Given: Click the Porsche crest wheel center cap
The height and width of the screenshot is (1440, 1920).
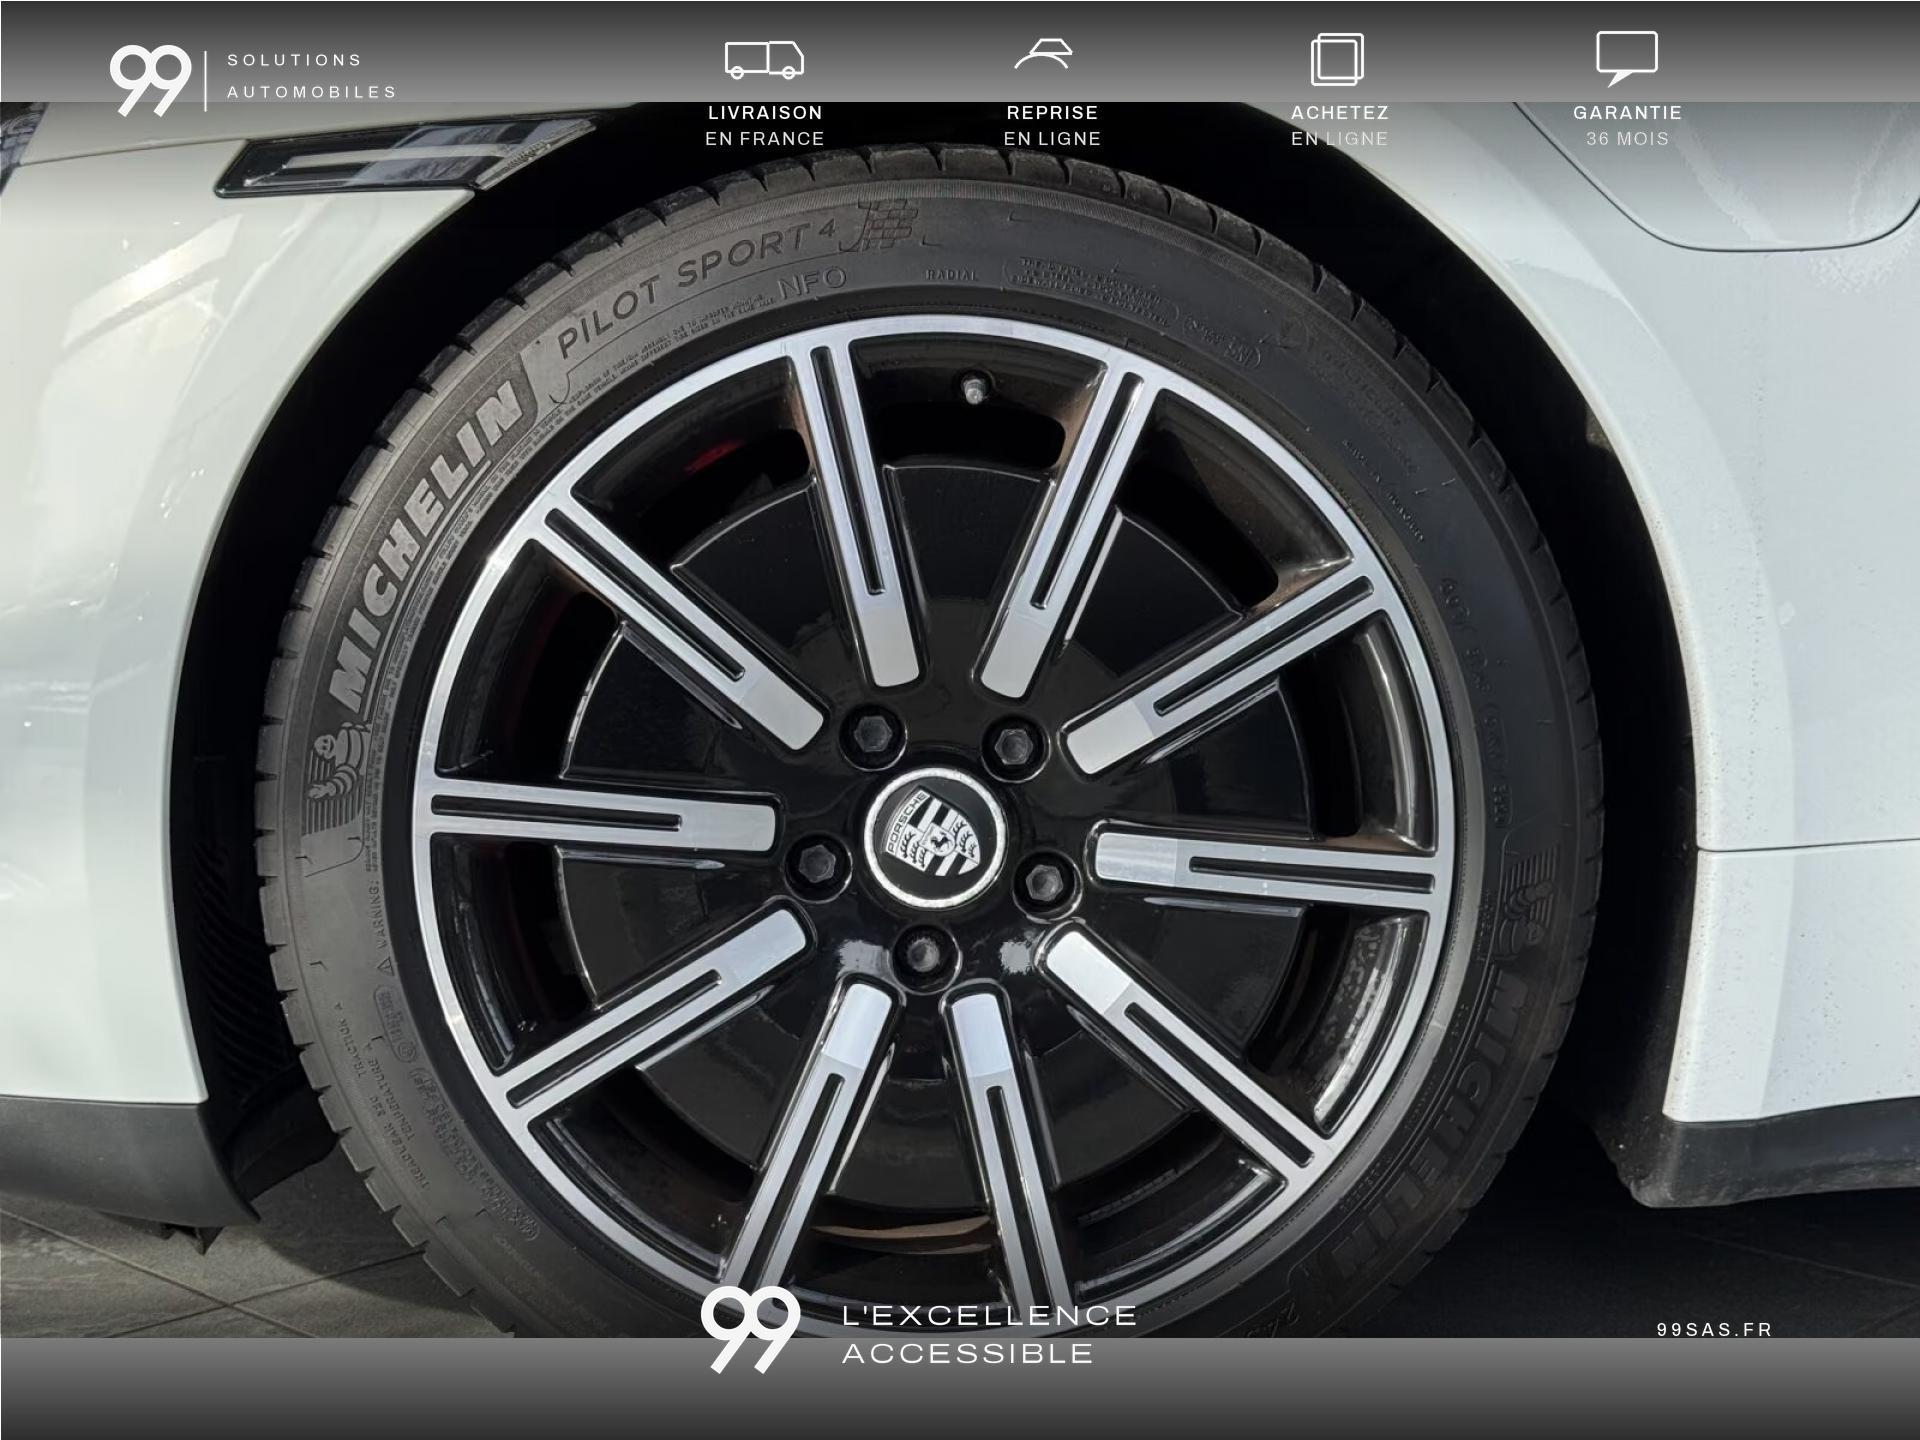Looking at the screenshot, I should [934, 837].
